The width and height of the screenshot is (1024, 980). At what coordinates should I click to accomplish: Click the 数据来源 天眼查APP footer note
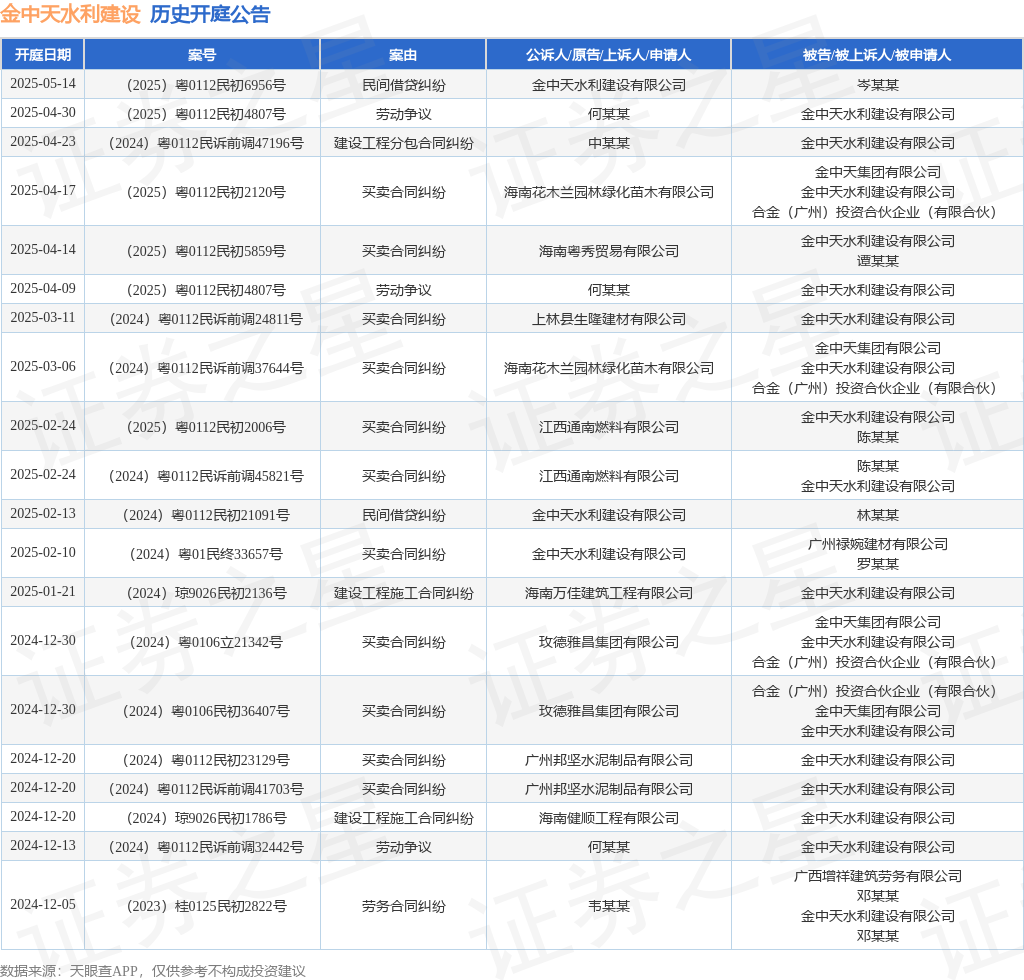(x=153, y=971)
